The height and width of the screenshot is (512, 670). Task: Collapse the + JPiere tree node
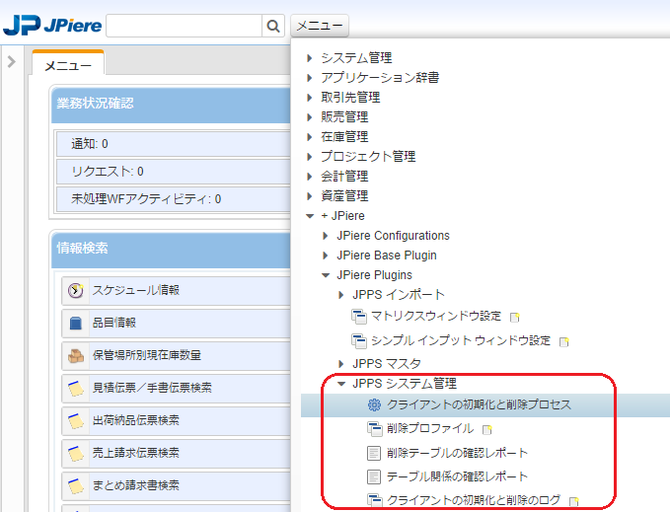tap(310, 216)
